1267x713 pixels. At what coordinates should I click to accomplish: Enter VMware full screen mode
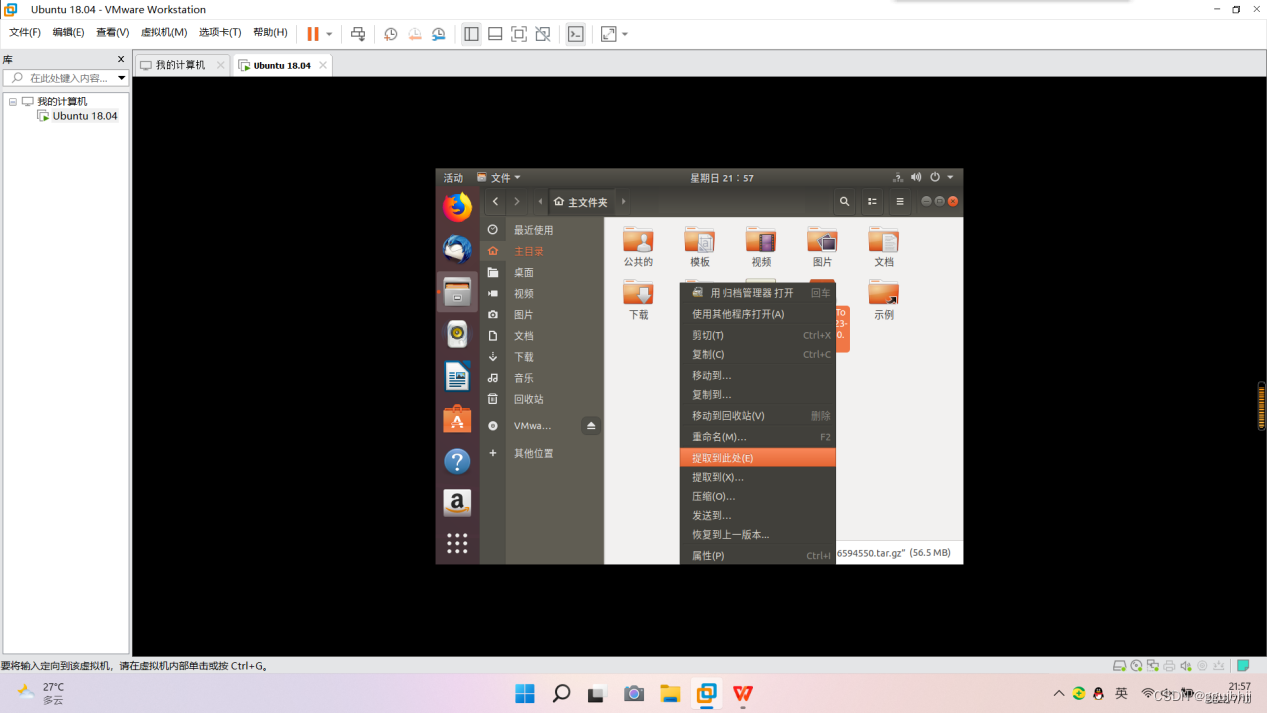[519, 34]
